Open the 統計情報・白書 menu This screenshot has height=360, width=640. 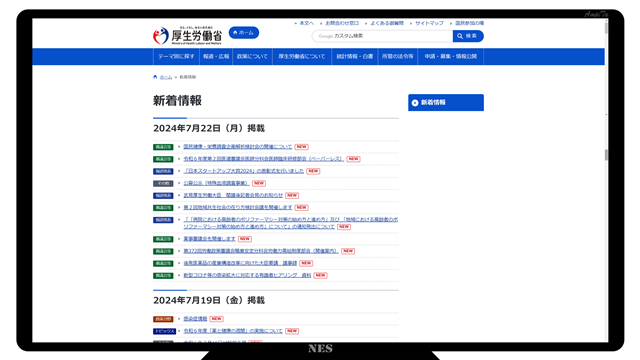coord(355,56)
